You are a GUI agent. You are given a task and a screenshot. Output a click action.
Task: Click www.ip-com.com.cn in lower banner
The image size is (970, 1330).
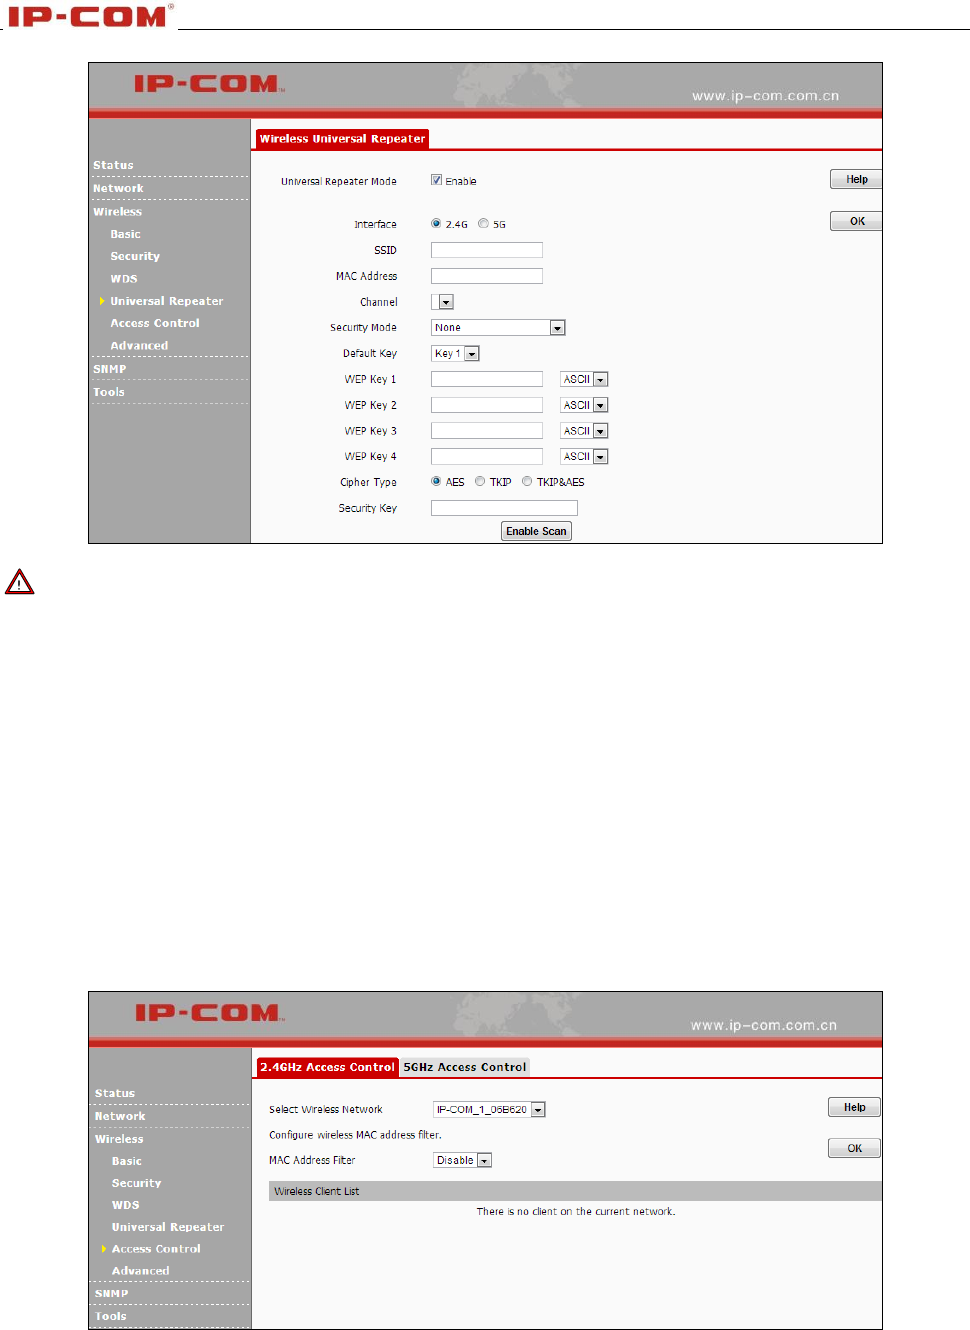click(764, 1025)
